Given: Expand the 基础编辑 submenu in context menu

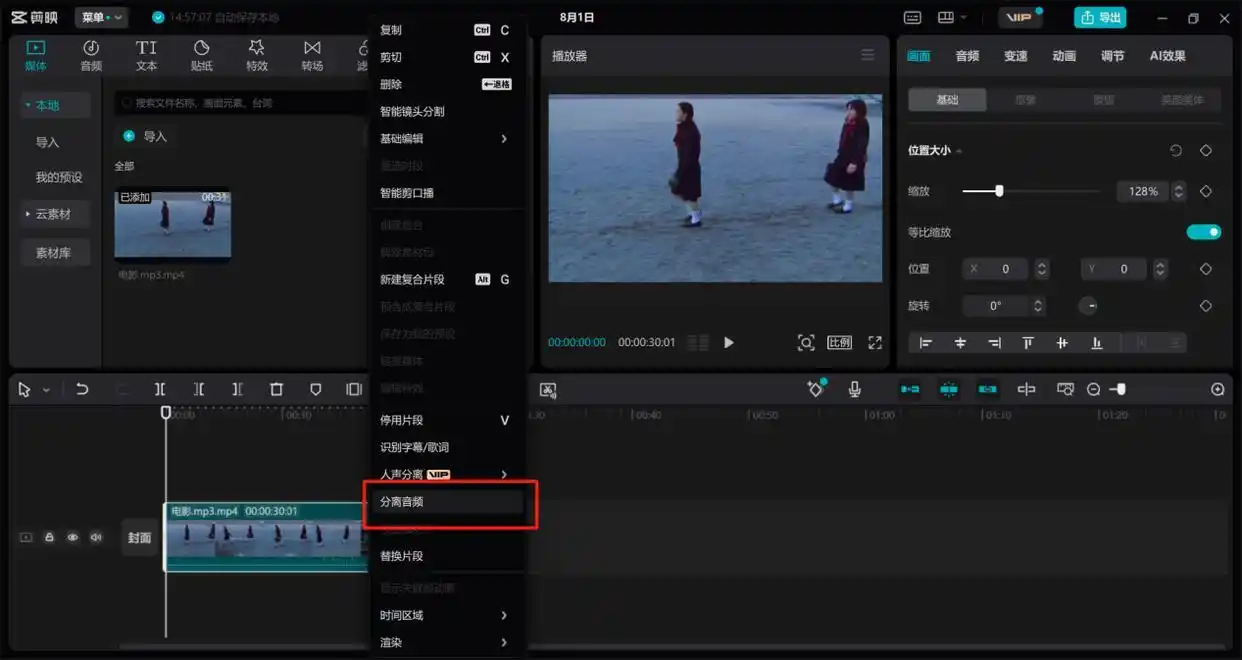Looking at the screenshot, I should pyautogui.click(x=444, y=139).
